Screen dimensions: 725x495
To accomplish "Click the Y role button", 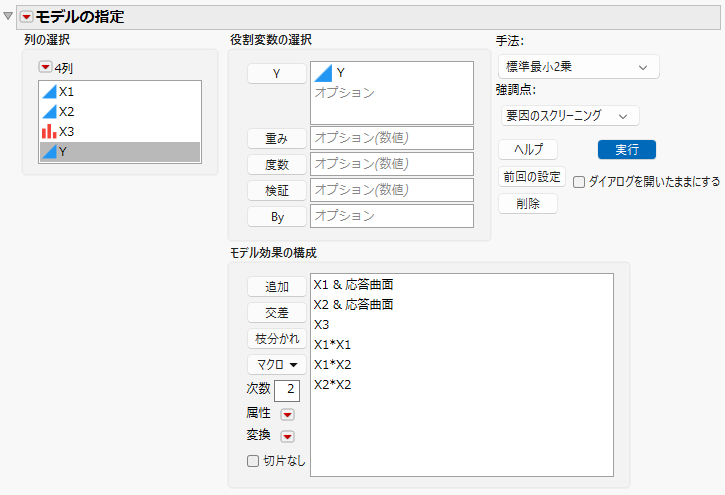I will click(x=276, y=73).
